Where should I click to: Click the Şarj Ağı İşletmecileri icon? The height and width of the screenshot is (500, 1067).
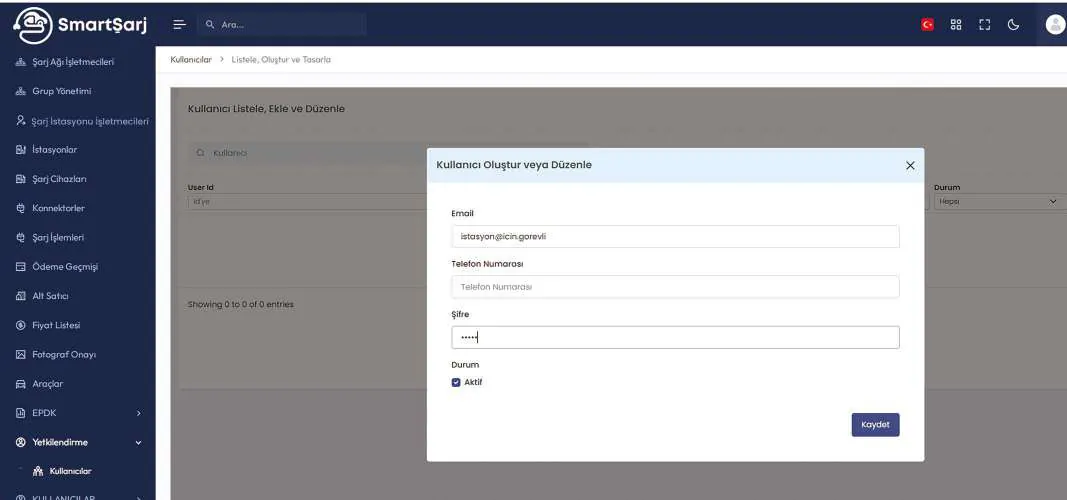click(20, 62)
